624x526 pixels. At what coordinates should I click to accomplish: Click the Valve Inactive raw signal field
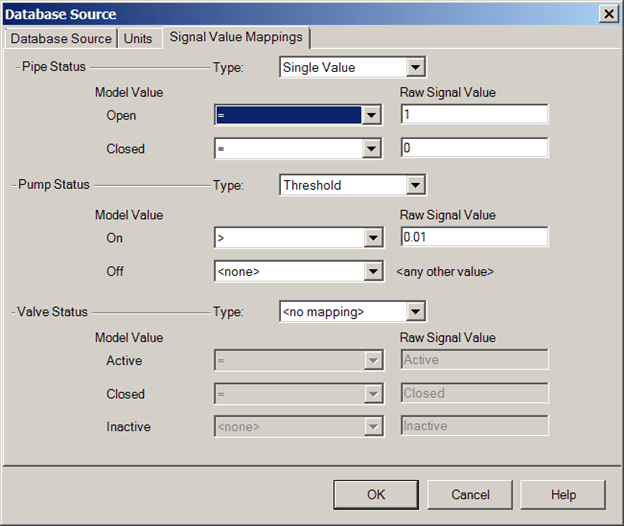point(474,426)
